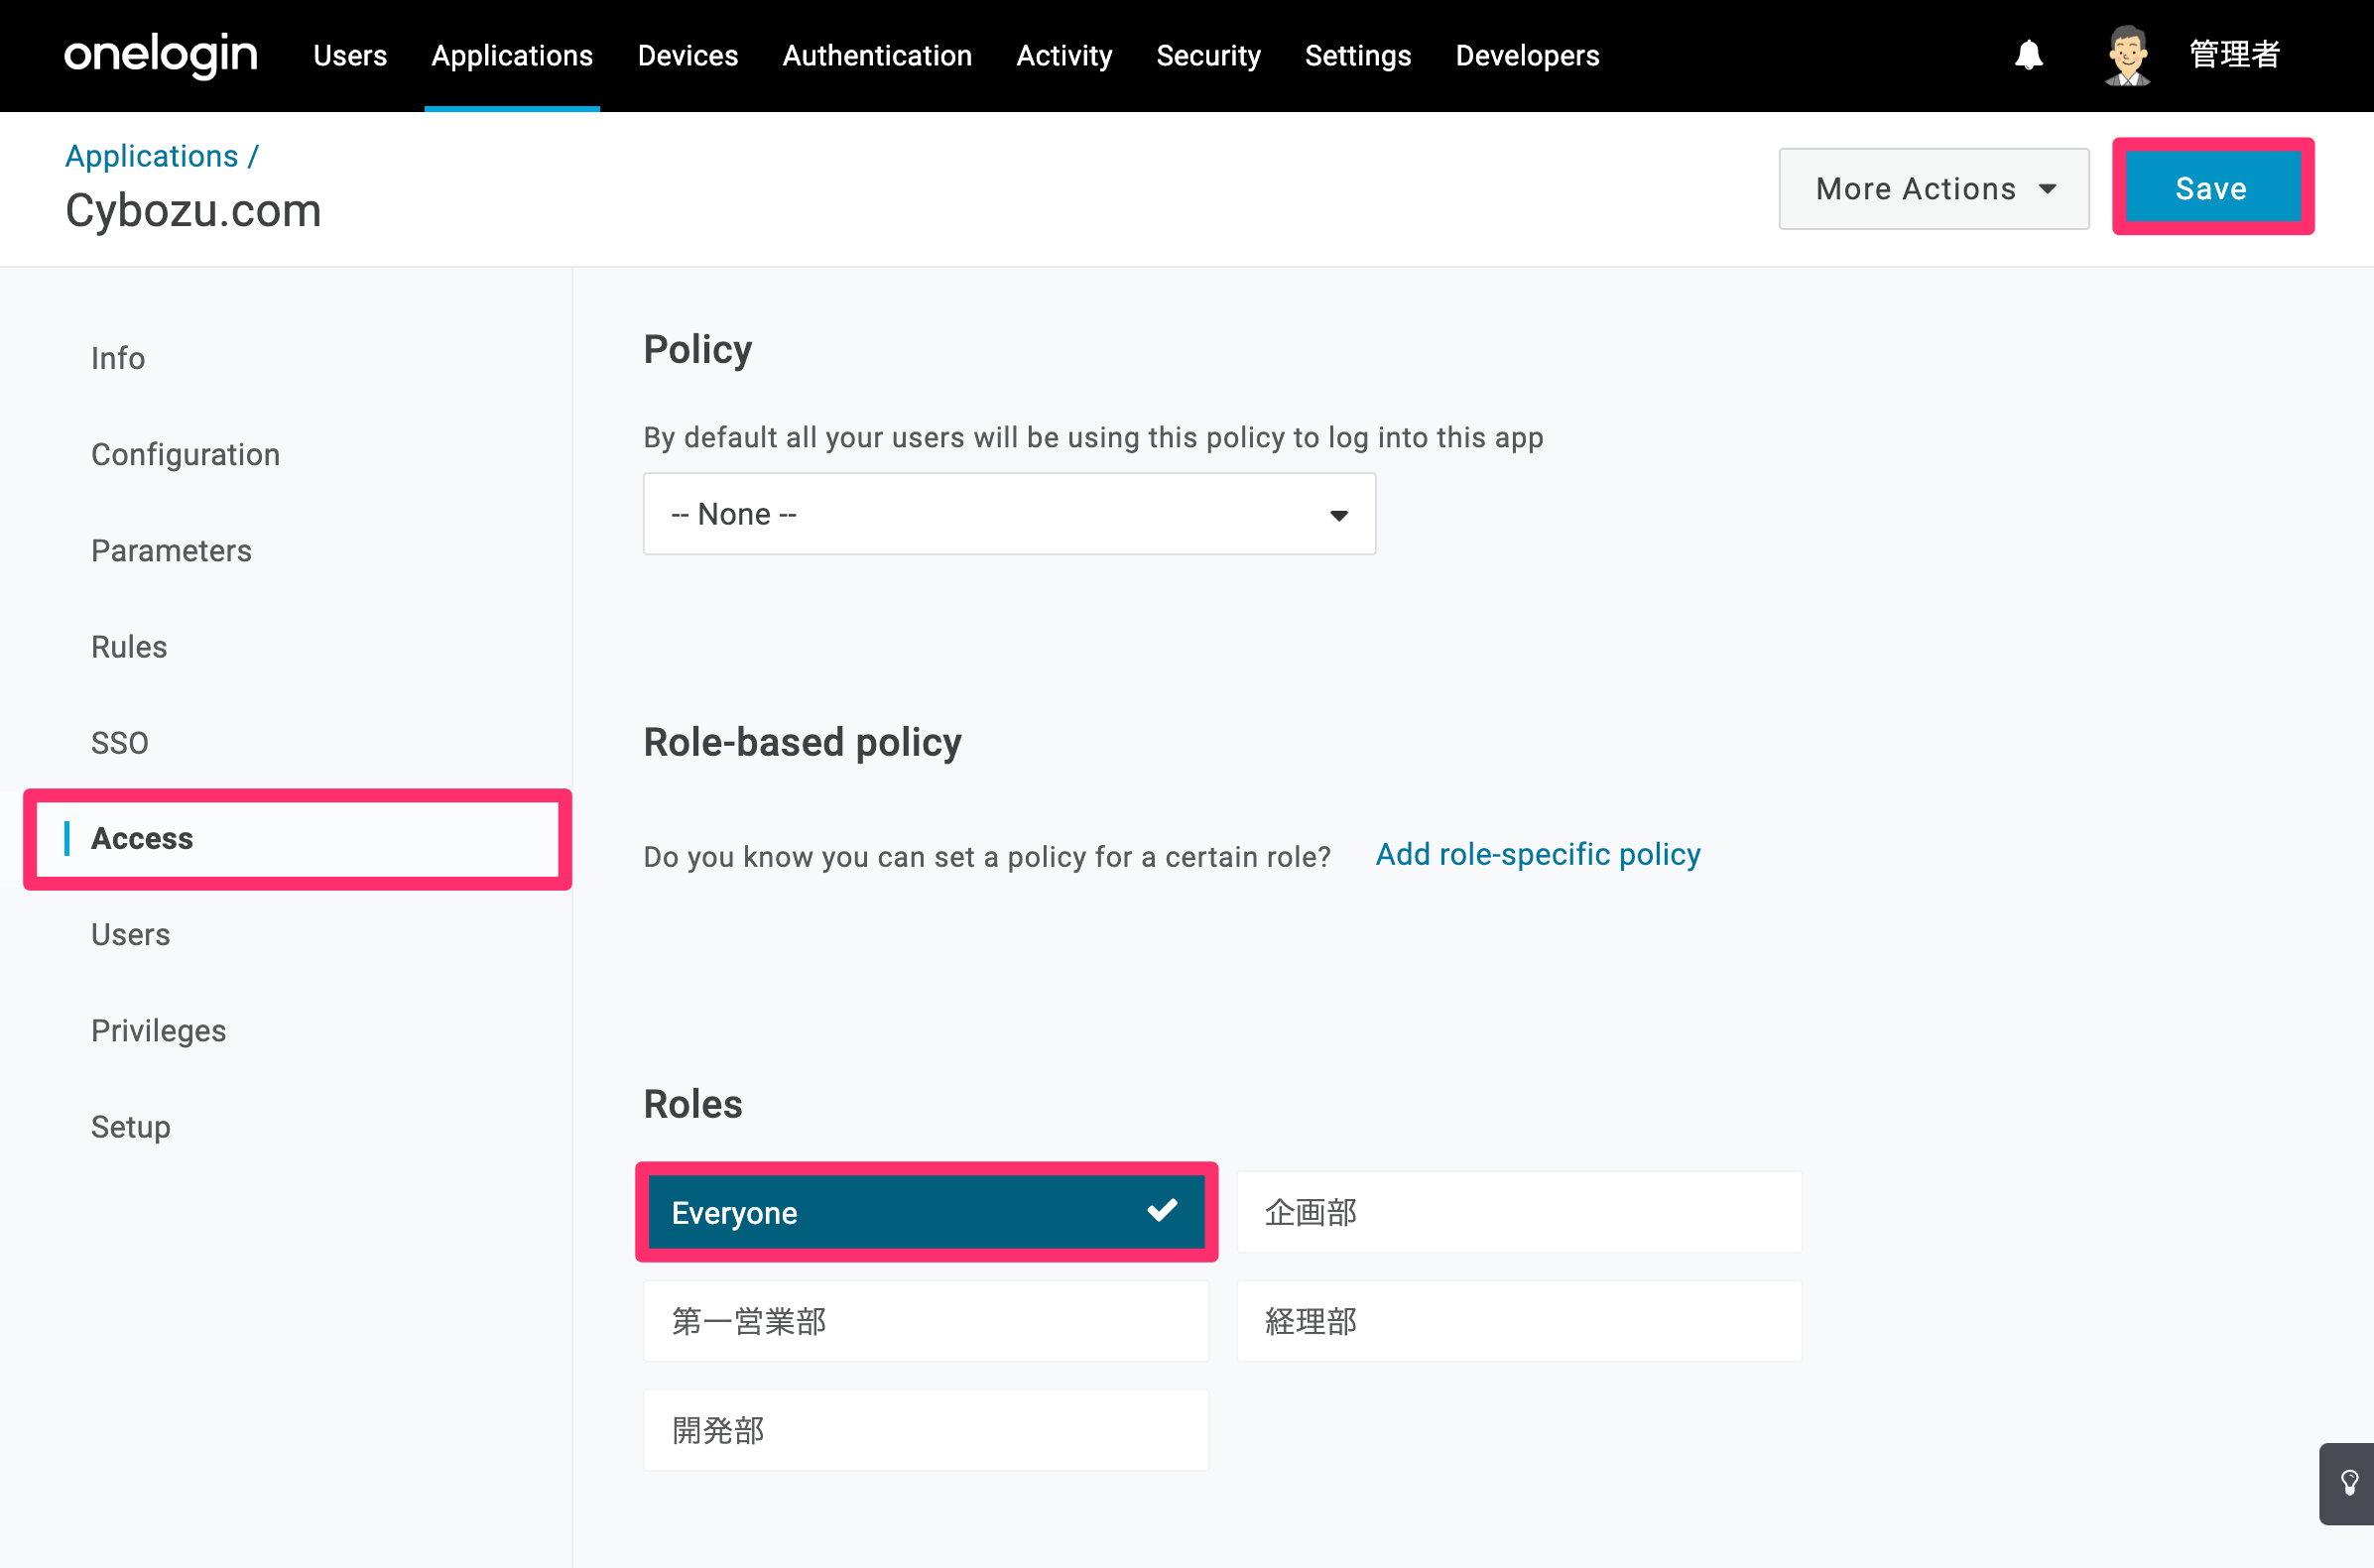Open the Users top menu
Viewport: 2374px width, 1568px height.
[x=350, y=56]
